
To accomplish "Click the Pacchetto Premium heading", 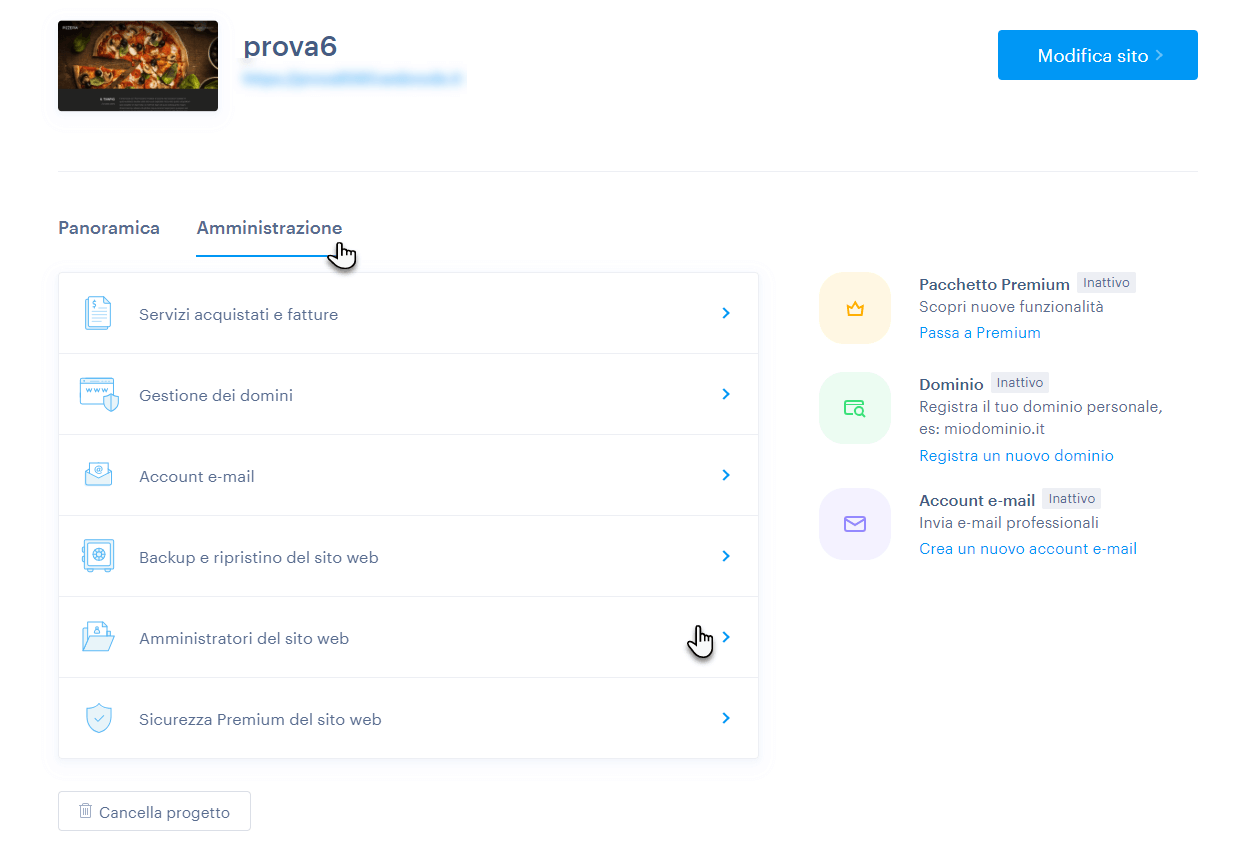I will (994, 284).
